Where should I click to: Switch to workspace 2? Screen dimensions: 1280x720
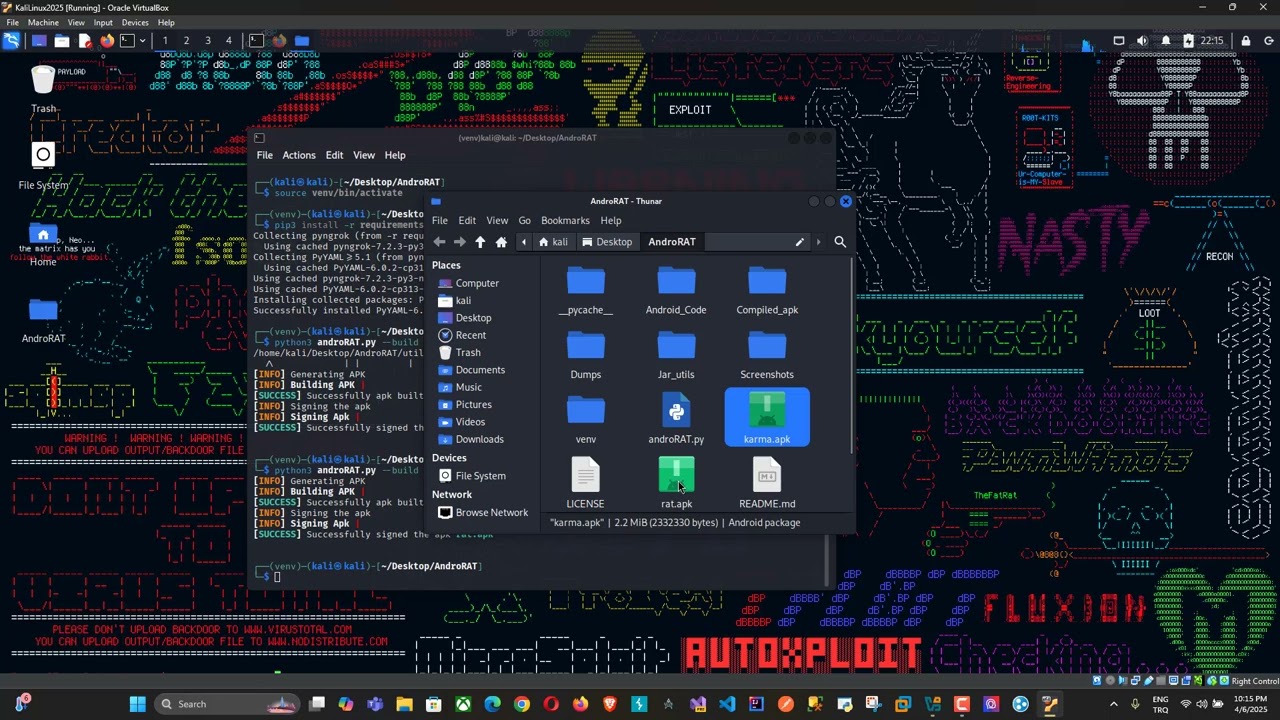pyautogui.click(x=186, y=41)
